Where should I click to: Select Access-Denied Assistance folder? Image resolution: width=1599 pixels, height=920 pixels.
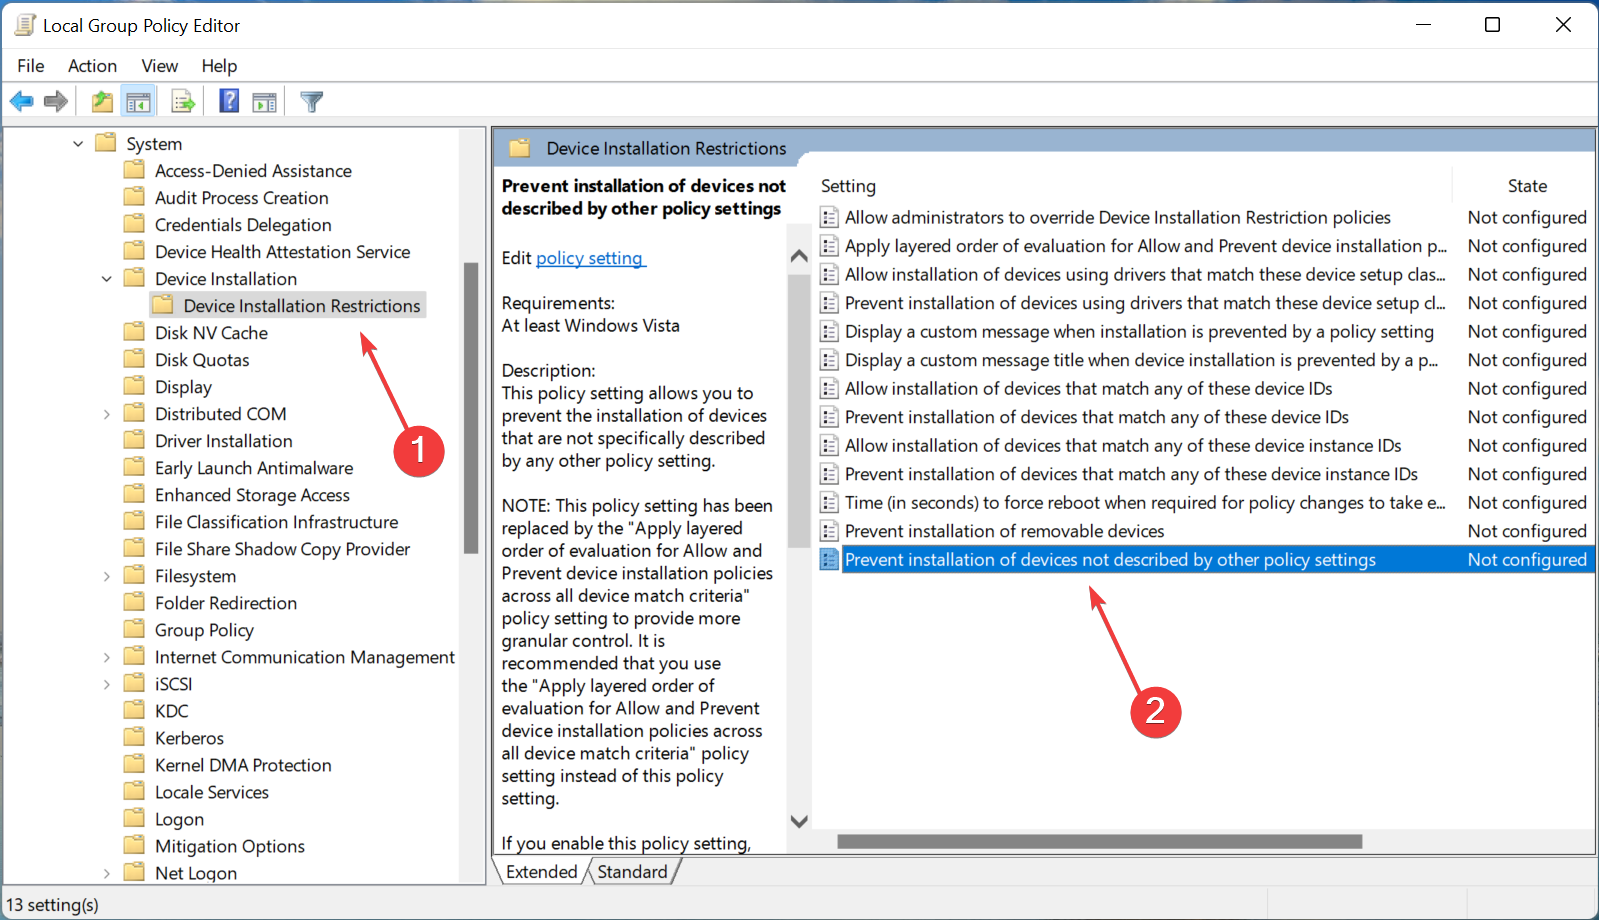pyautogui.click(x=253, y=170)
